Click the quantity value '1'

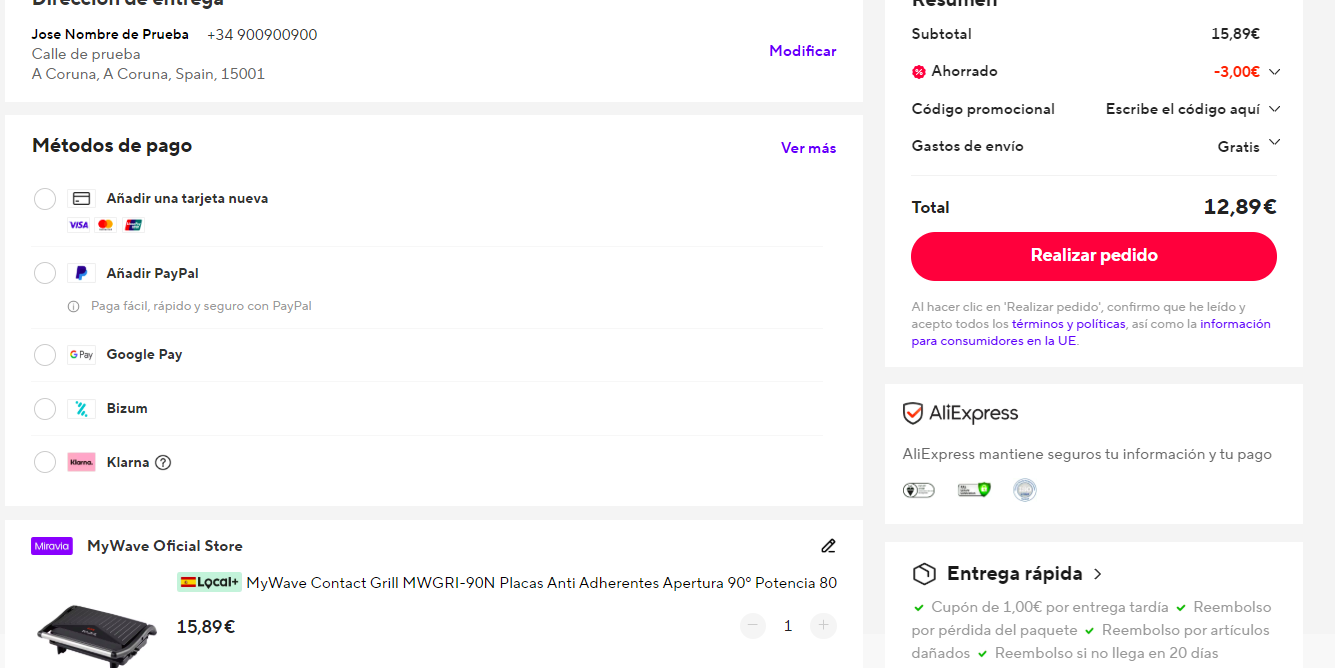(x=788, y=626)
